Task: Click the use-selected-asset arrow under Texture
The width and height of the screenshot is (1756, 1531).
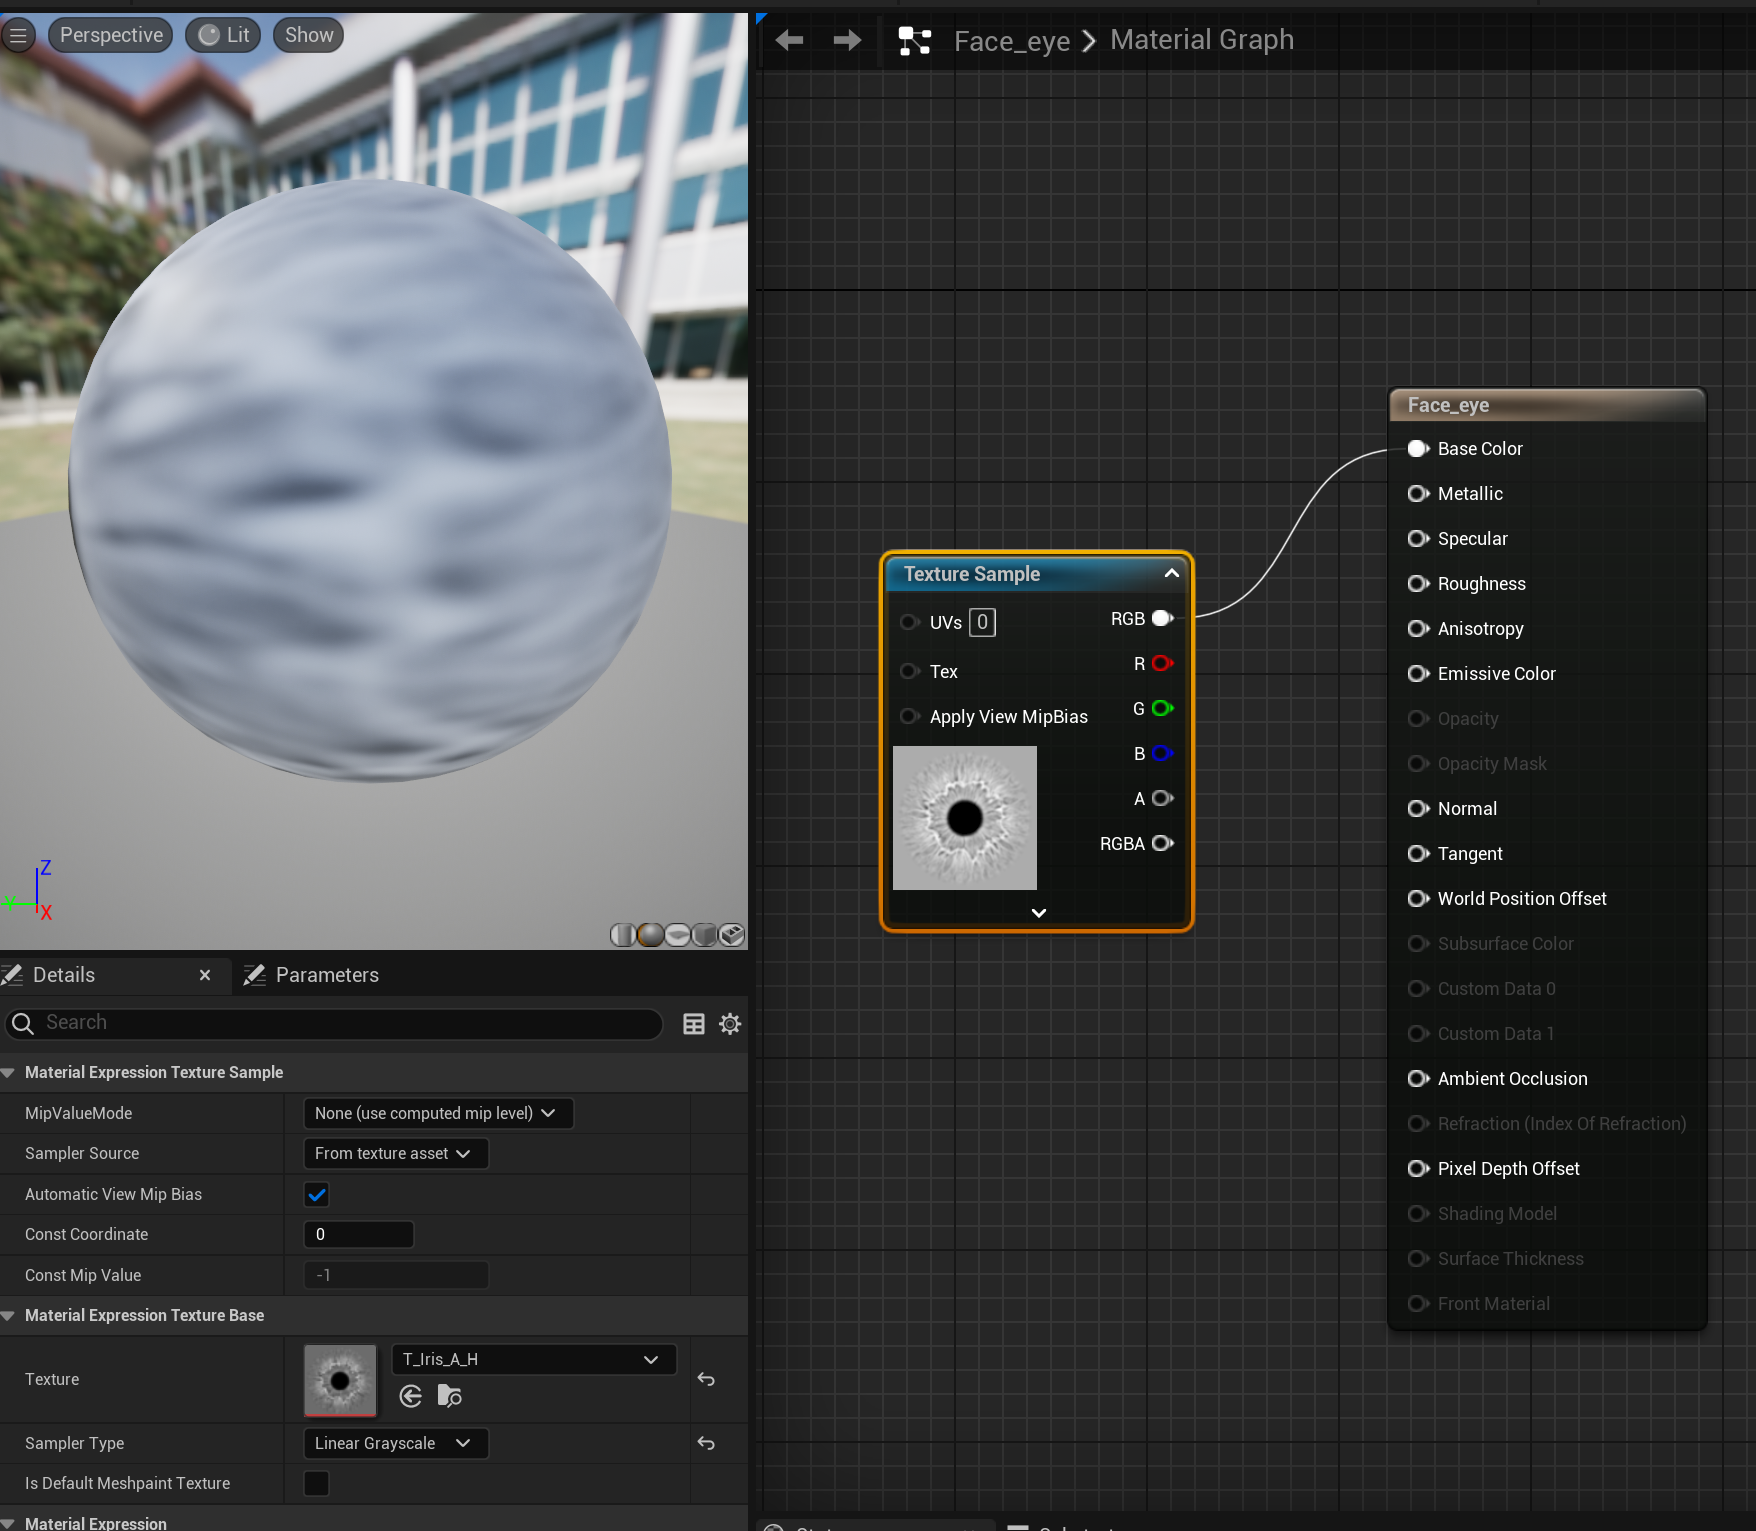Action: click(410, 1396)
